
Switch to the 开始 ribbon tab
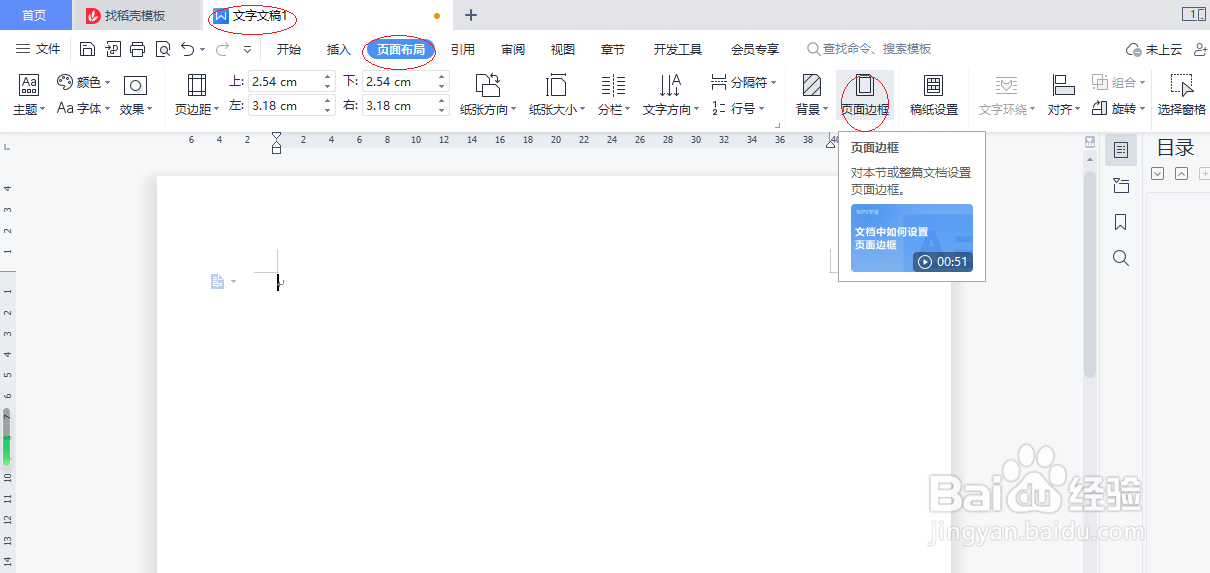(x=289, y=49)
